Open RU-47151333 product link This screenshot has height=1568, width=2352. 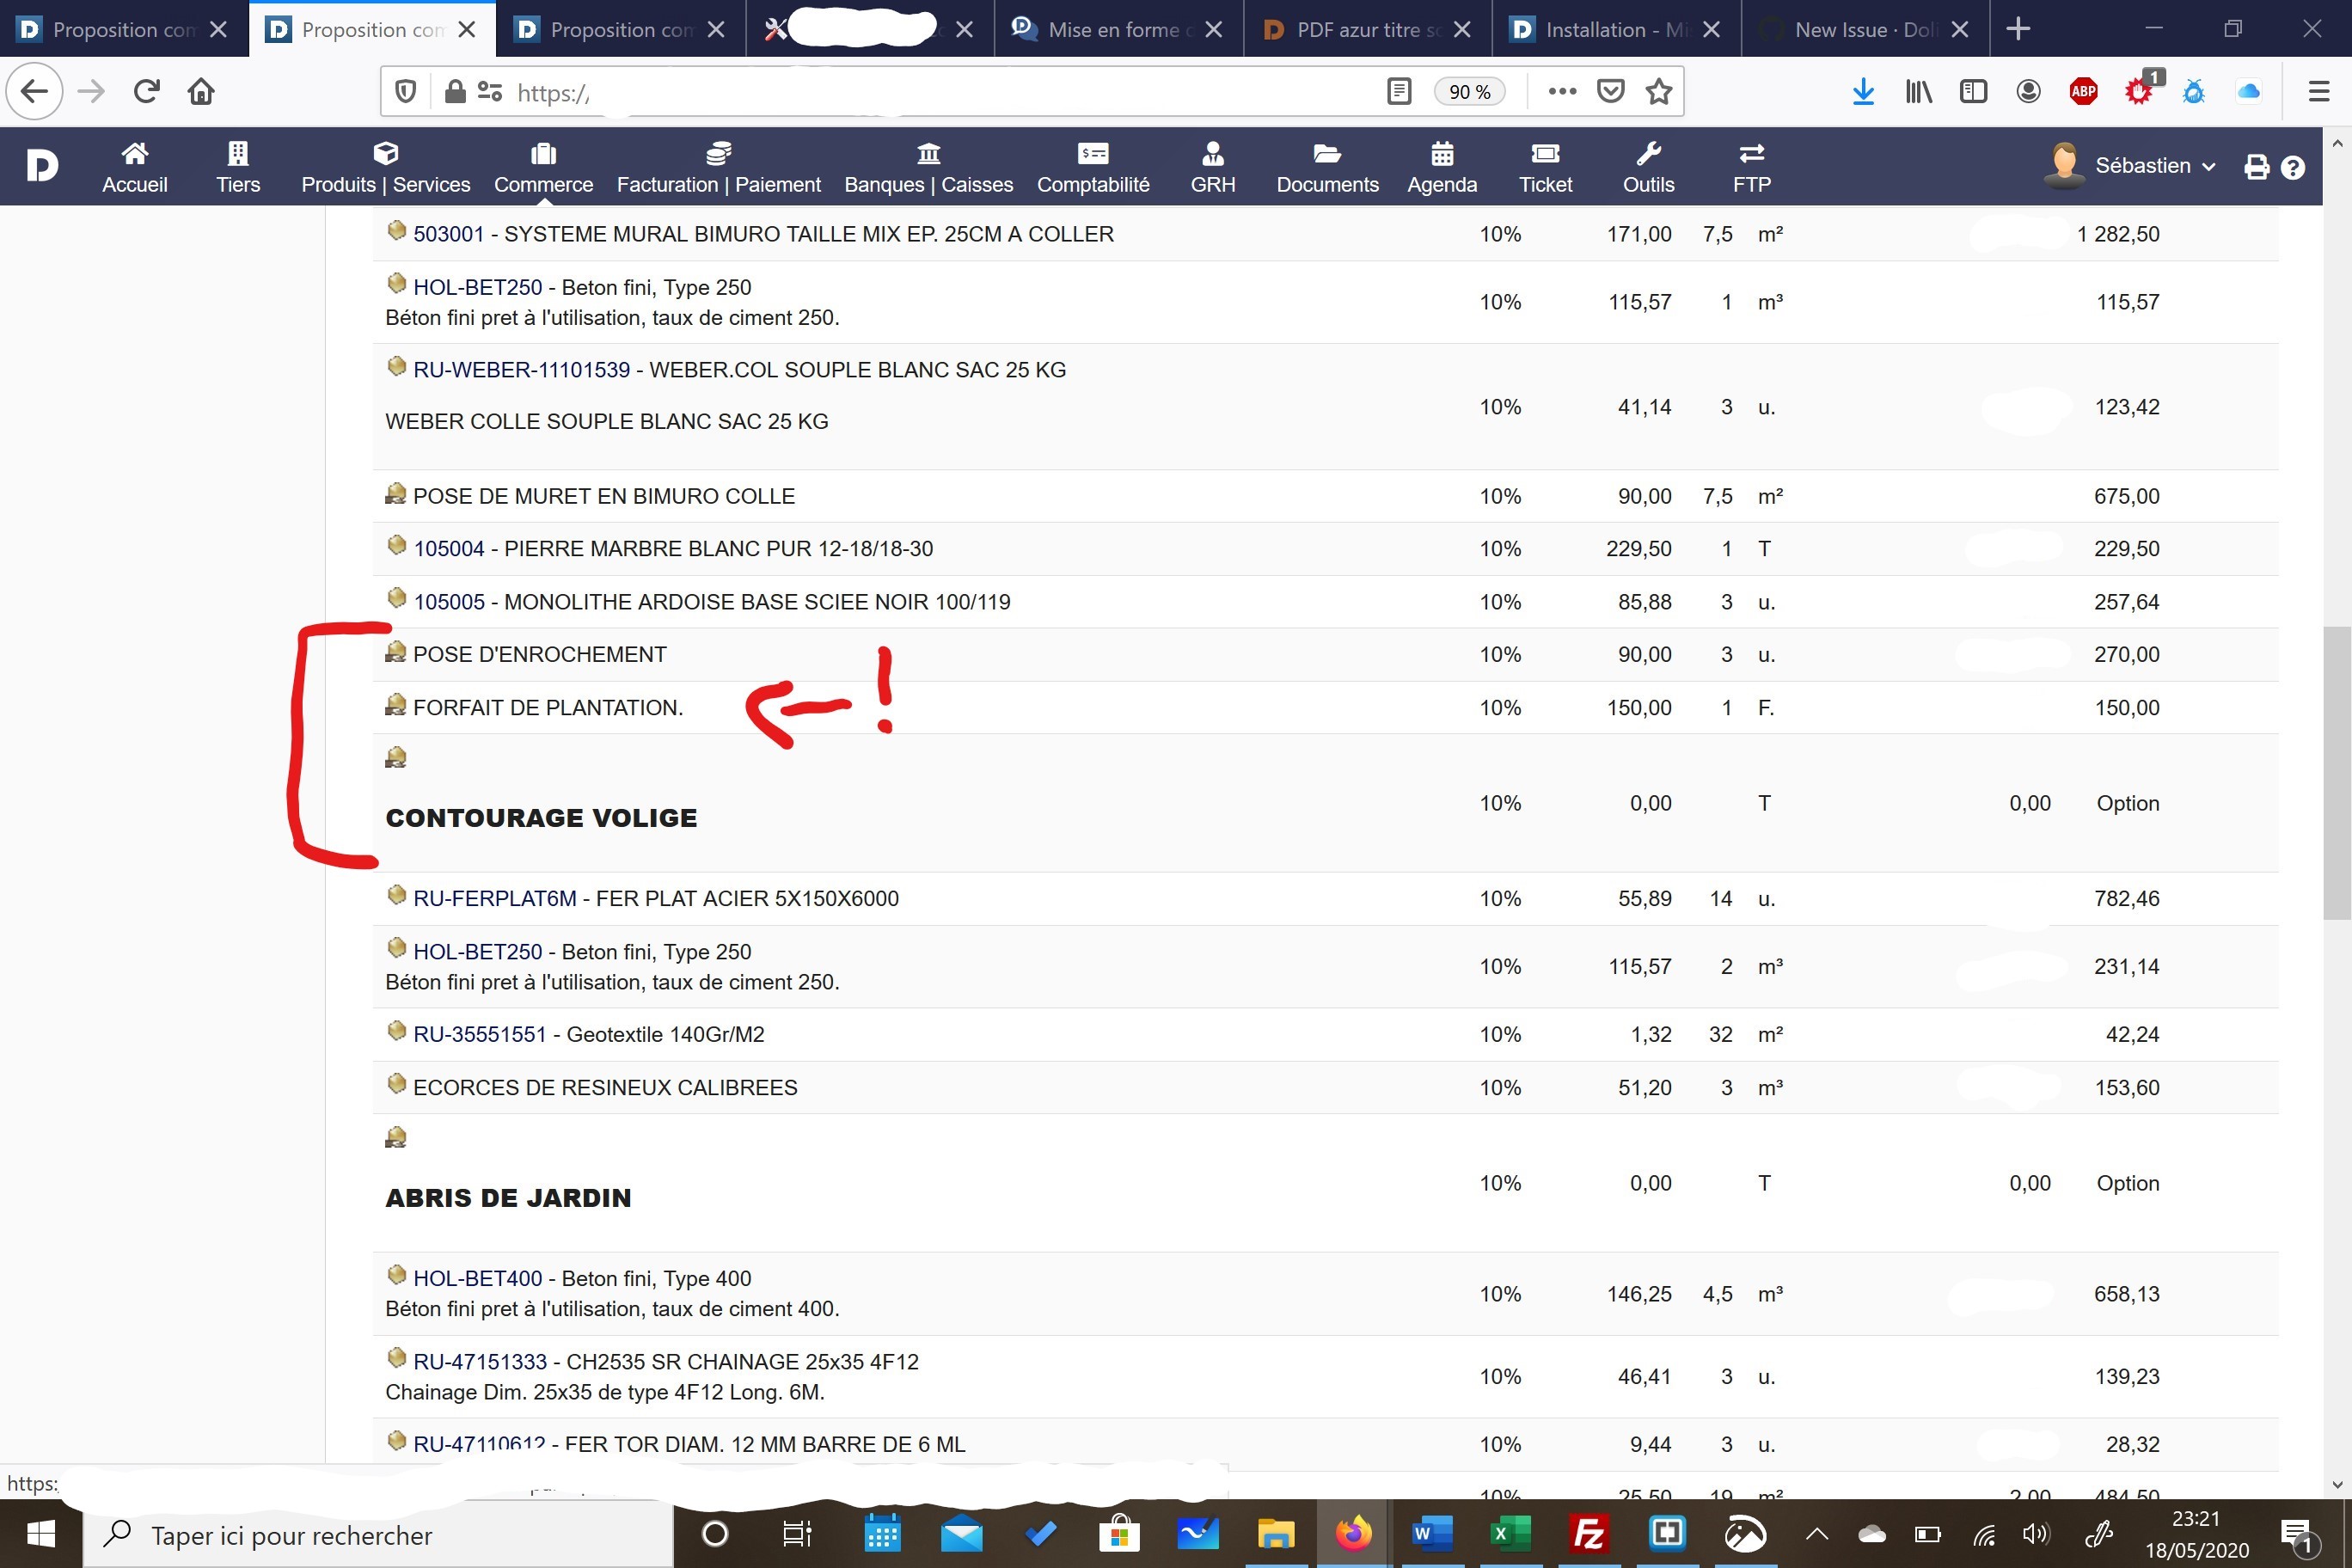(x=480, y=1362)
